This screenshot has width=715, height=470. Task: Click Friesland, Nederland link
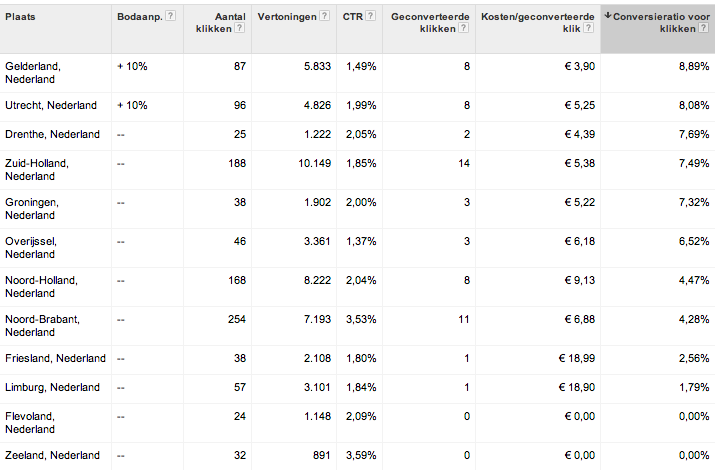(55, 358)
